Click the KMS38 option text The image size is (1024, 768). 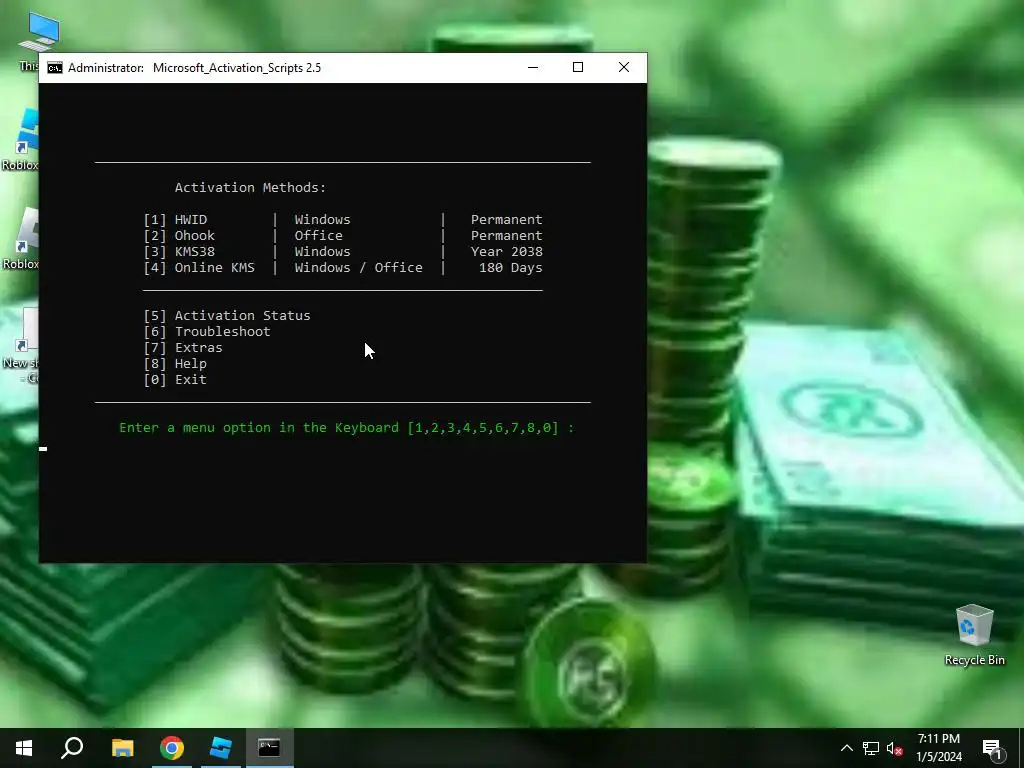pos(195,251)
